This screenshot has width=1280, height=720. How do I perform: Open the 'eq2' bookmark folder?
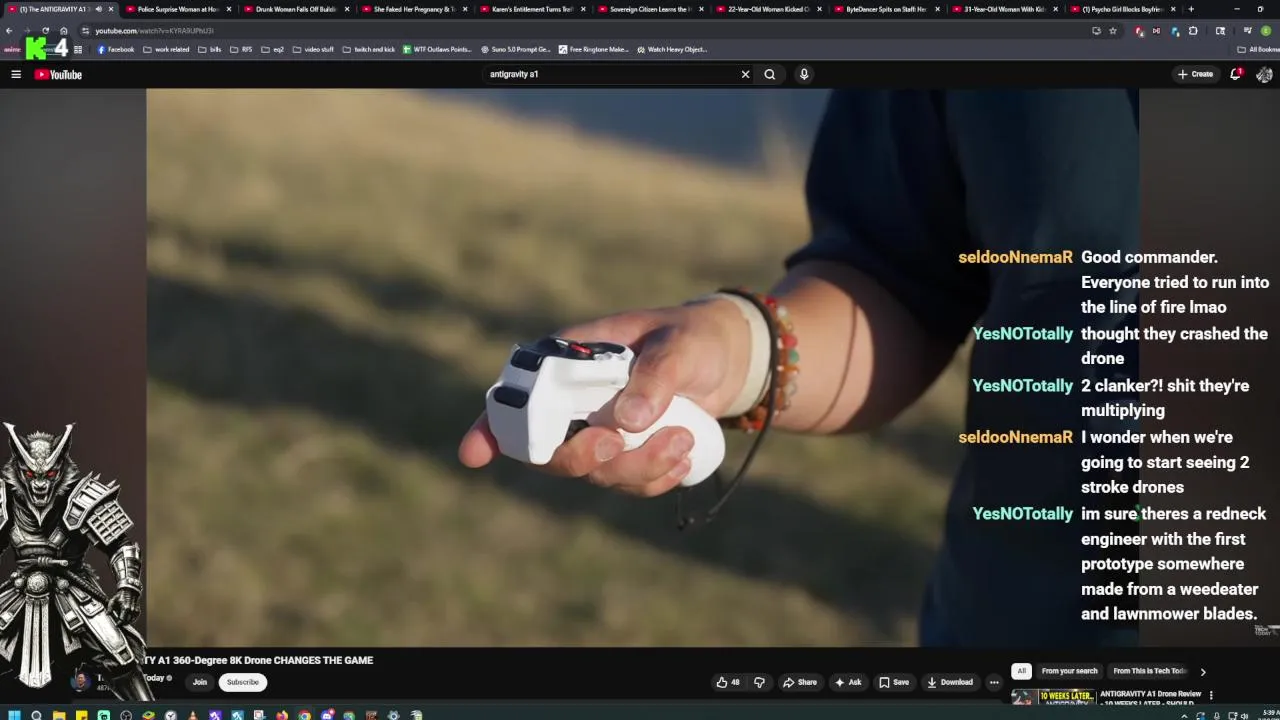(273, 49)
